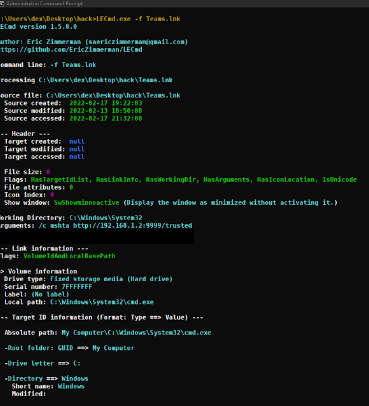Select the 'Command line: -f Teams.lnk' line
The image size is (369, 406).
(48, 65)
